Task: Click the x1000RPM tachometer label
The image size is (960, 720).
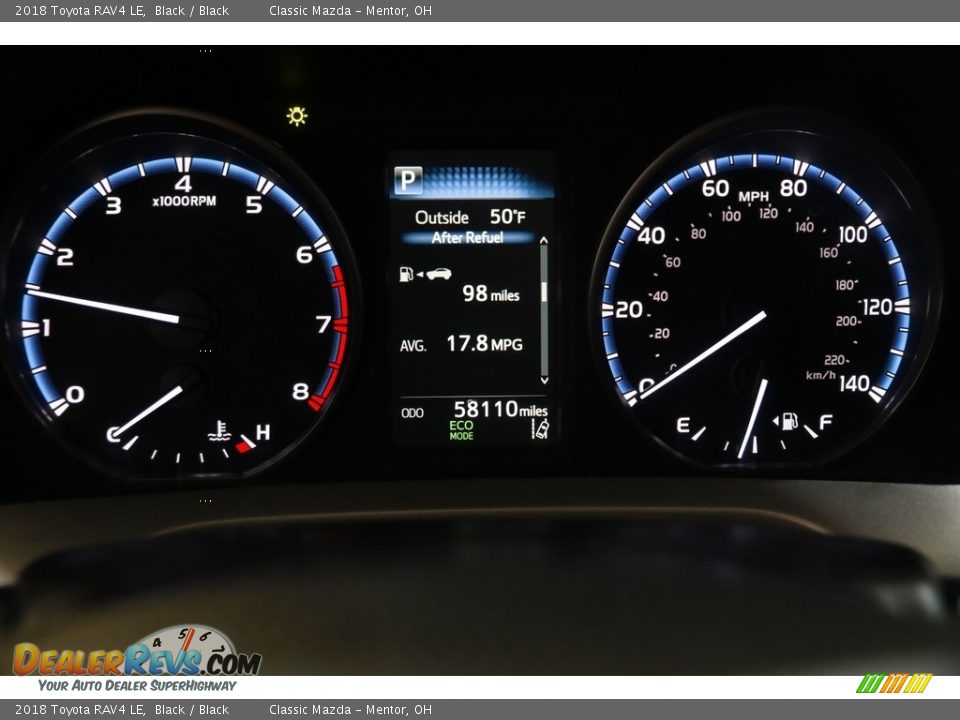Action: coord(183,202)
